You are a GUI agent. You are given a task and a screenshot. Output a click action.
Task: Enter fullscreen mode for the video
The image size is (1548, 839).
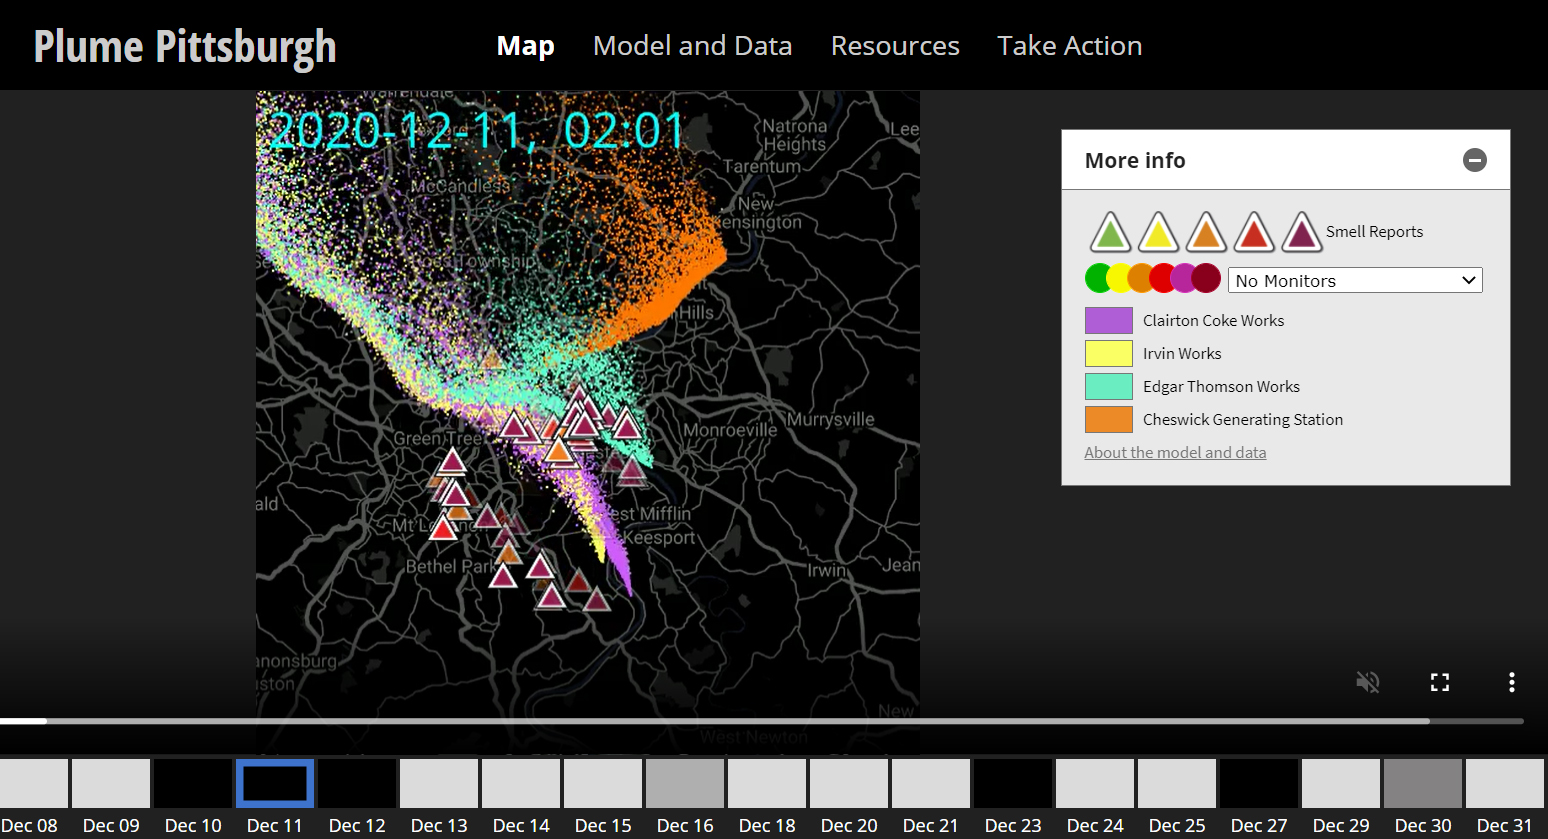coord(1440,682)
